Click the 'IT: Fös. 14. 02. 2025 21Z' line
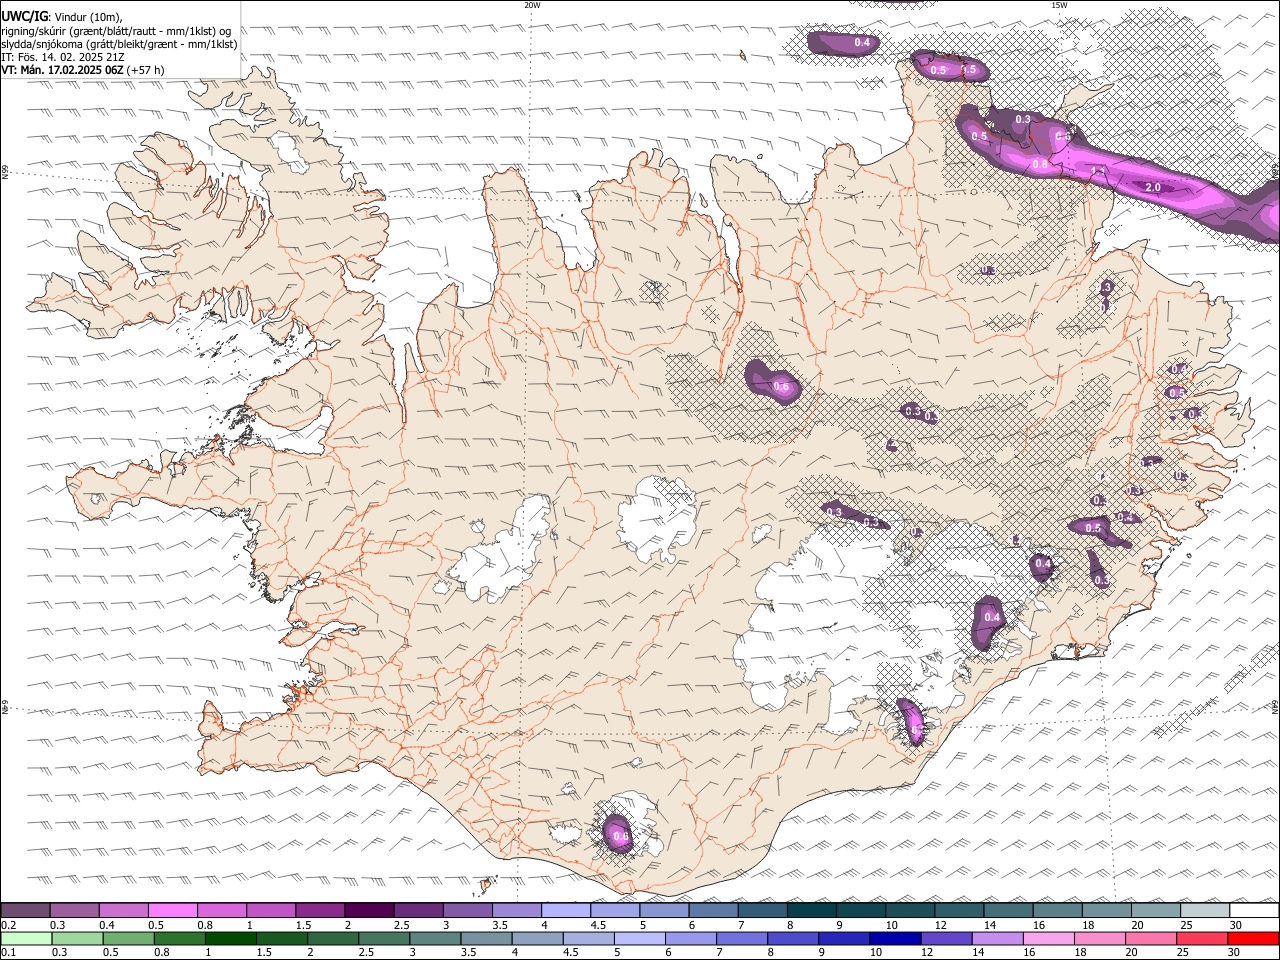The image size is (1280, 960). 63,57
